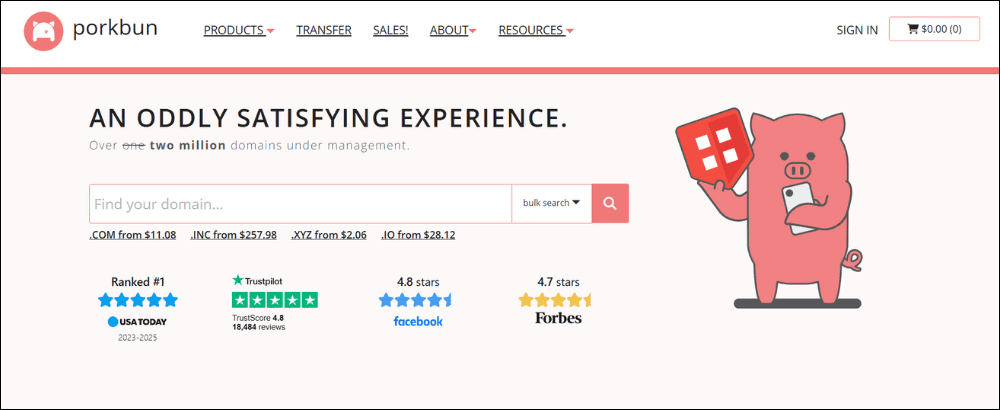Image resolution: width=1000 pixels, height=410 pixels.
Task: Select the .INC from $257.98 link
Action: (x=233, y=235)
